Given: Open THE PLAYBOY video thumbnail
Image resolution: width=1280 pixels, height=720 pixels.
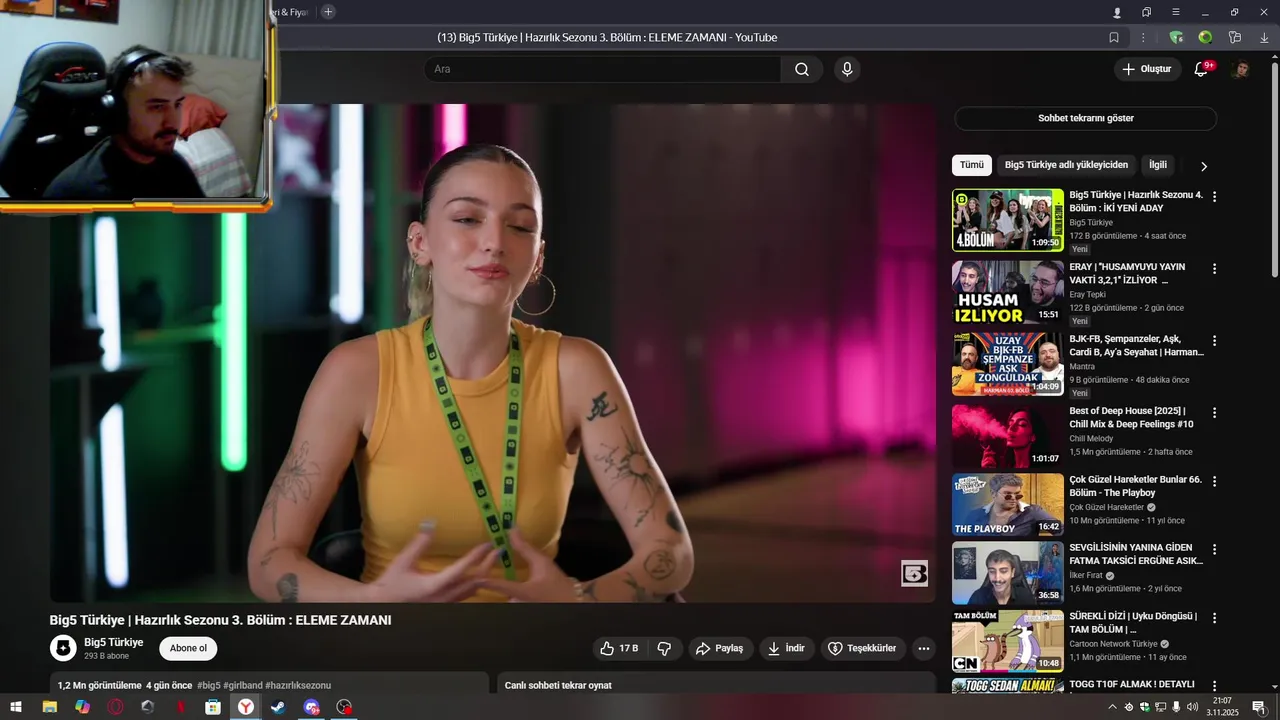Looking at the screenshot, I should click(1008, 505).
